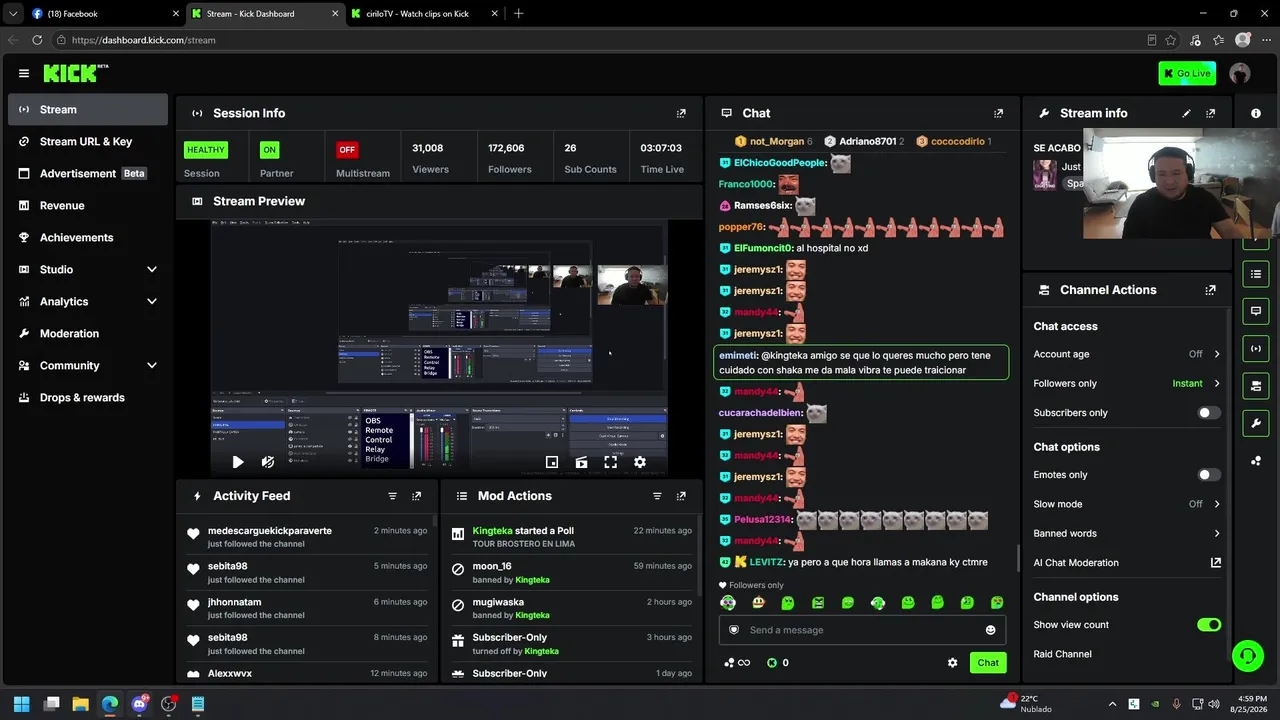Open Achievements in the sidebar
Screen dimensions: 1280x720
[x=88, y=238]
